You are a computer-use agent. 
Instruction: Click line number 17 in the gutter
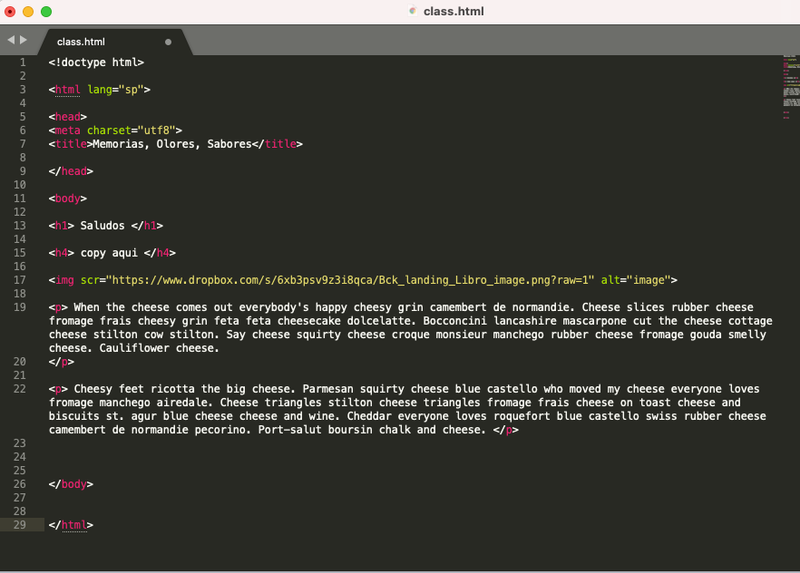click(21, 280)
